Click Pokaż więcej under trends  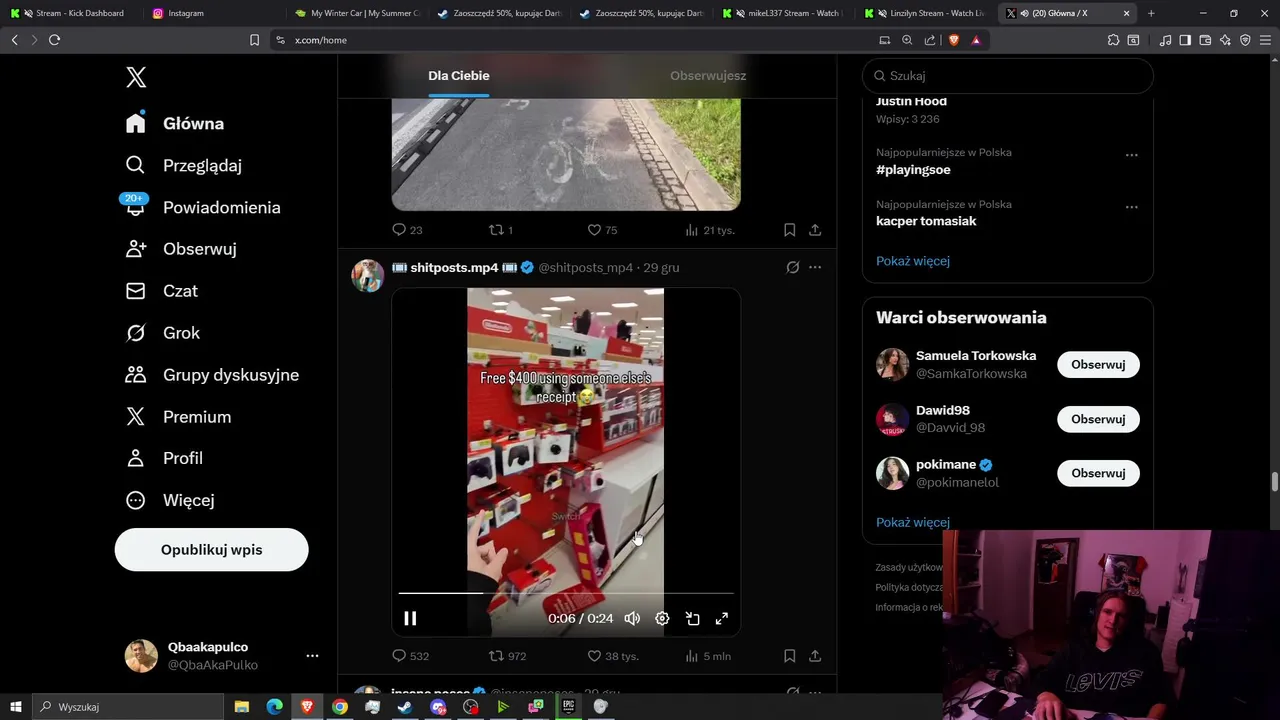pos(913,261)
